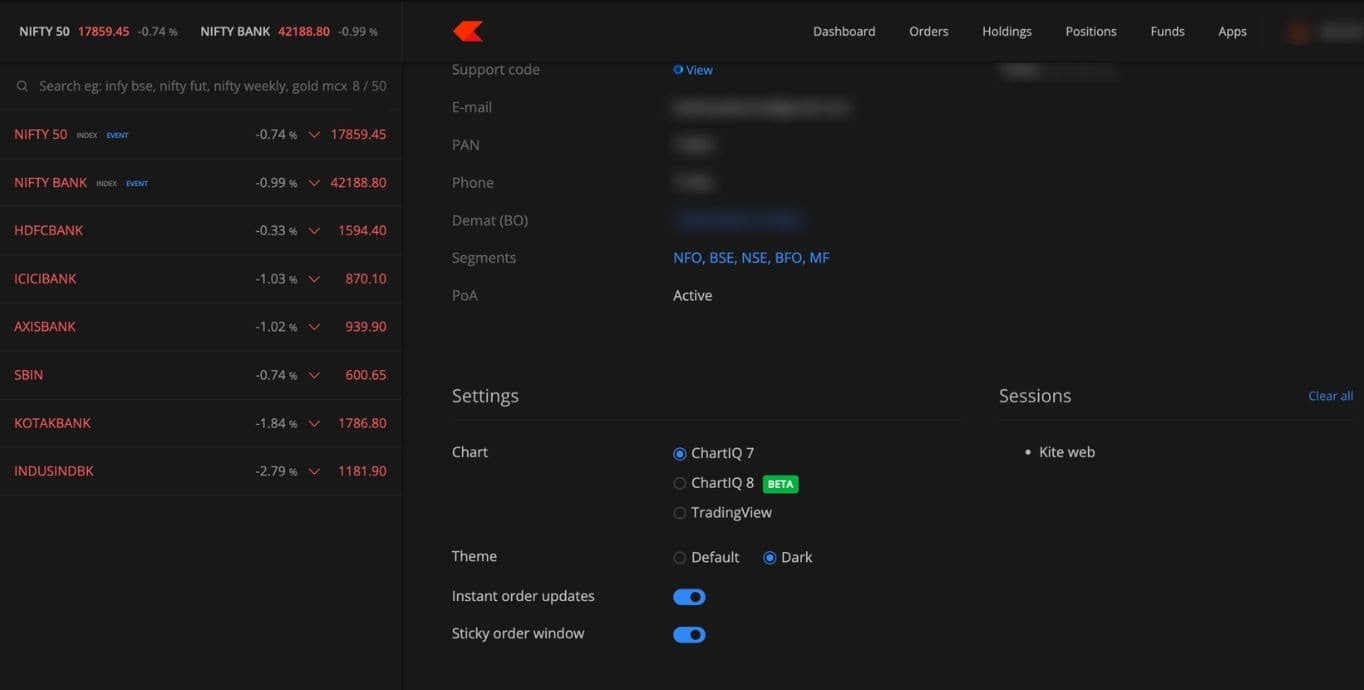Turn off Sticky order window toggle
This screenshot has width=1364, height=690.
point(689,635)
